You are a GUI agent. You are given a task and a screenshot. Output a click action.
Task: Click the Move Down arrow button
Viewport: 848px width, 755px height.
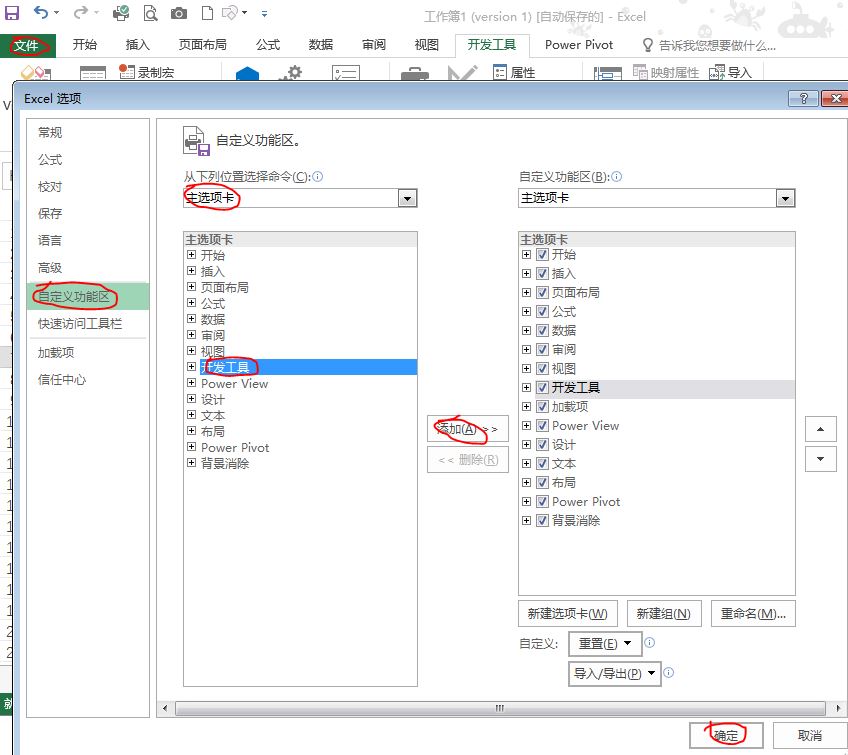coord(820,459)
